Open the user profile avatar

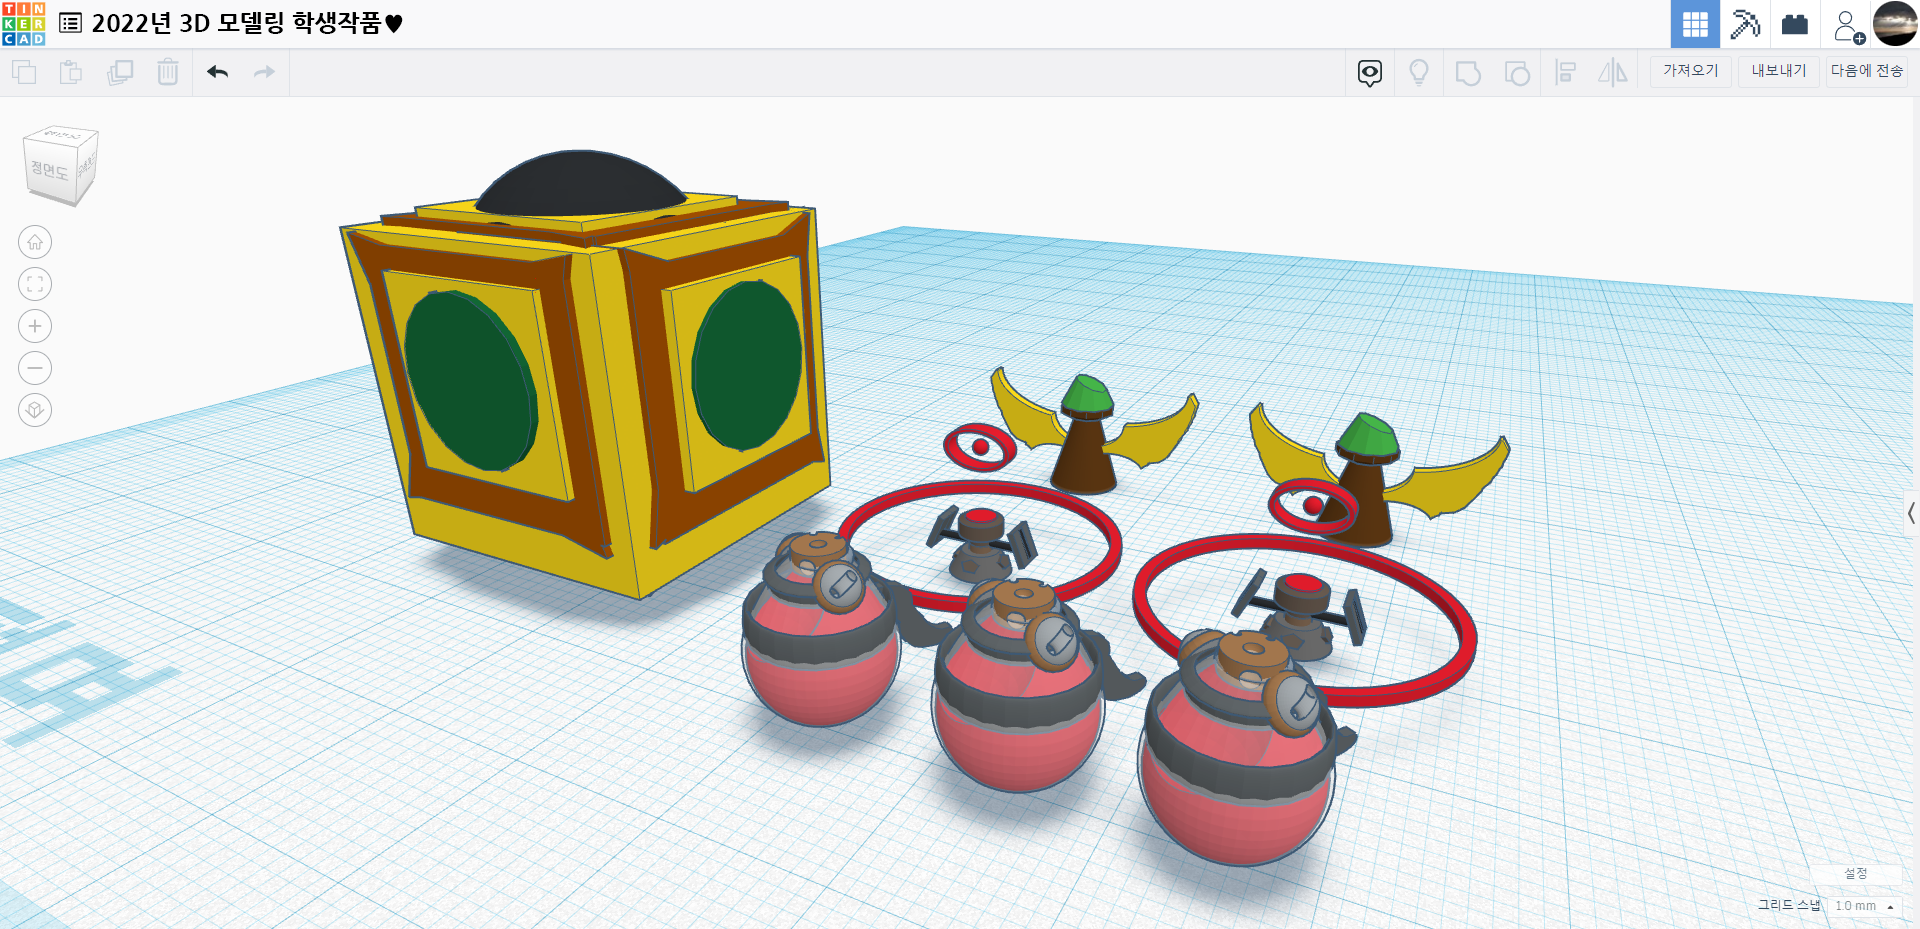click(1895, 24)
